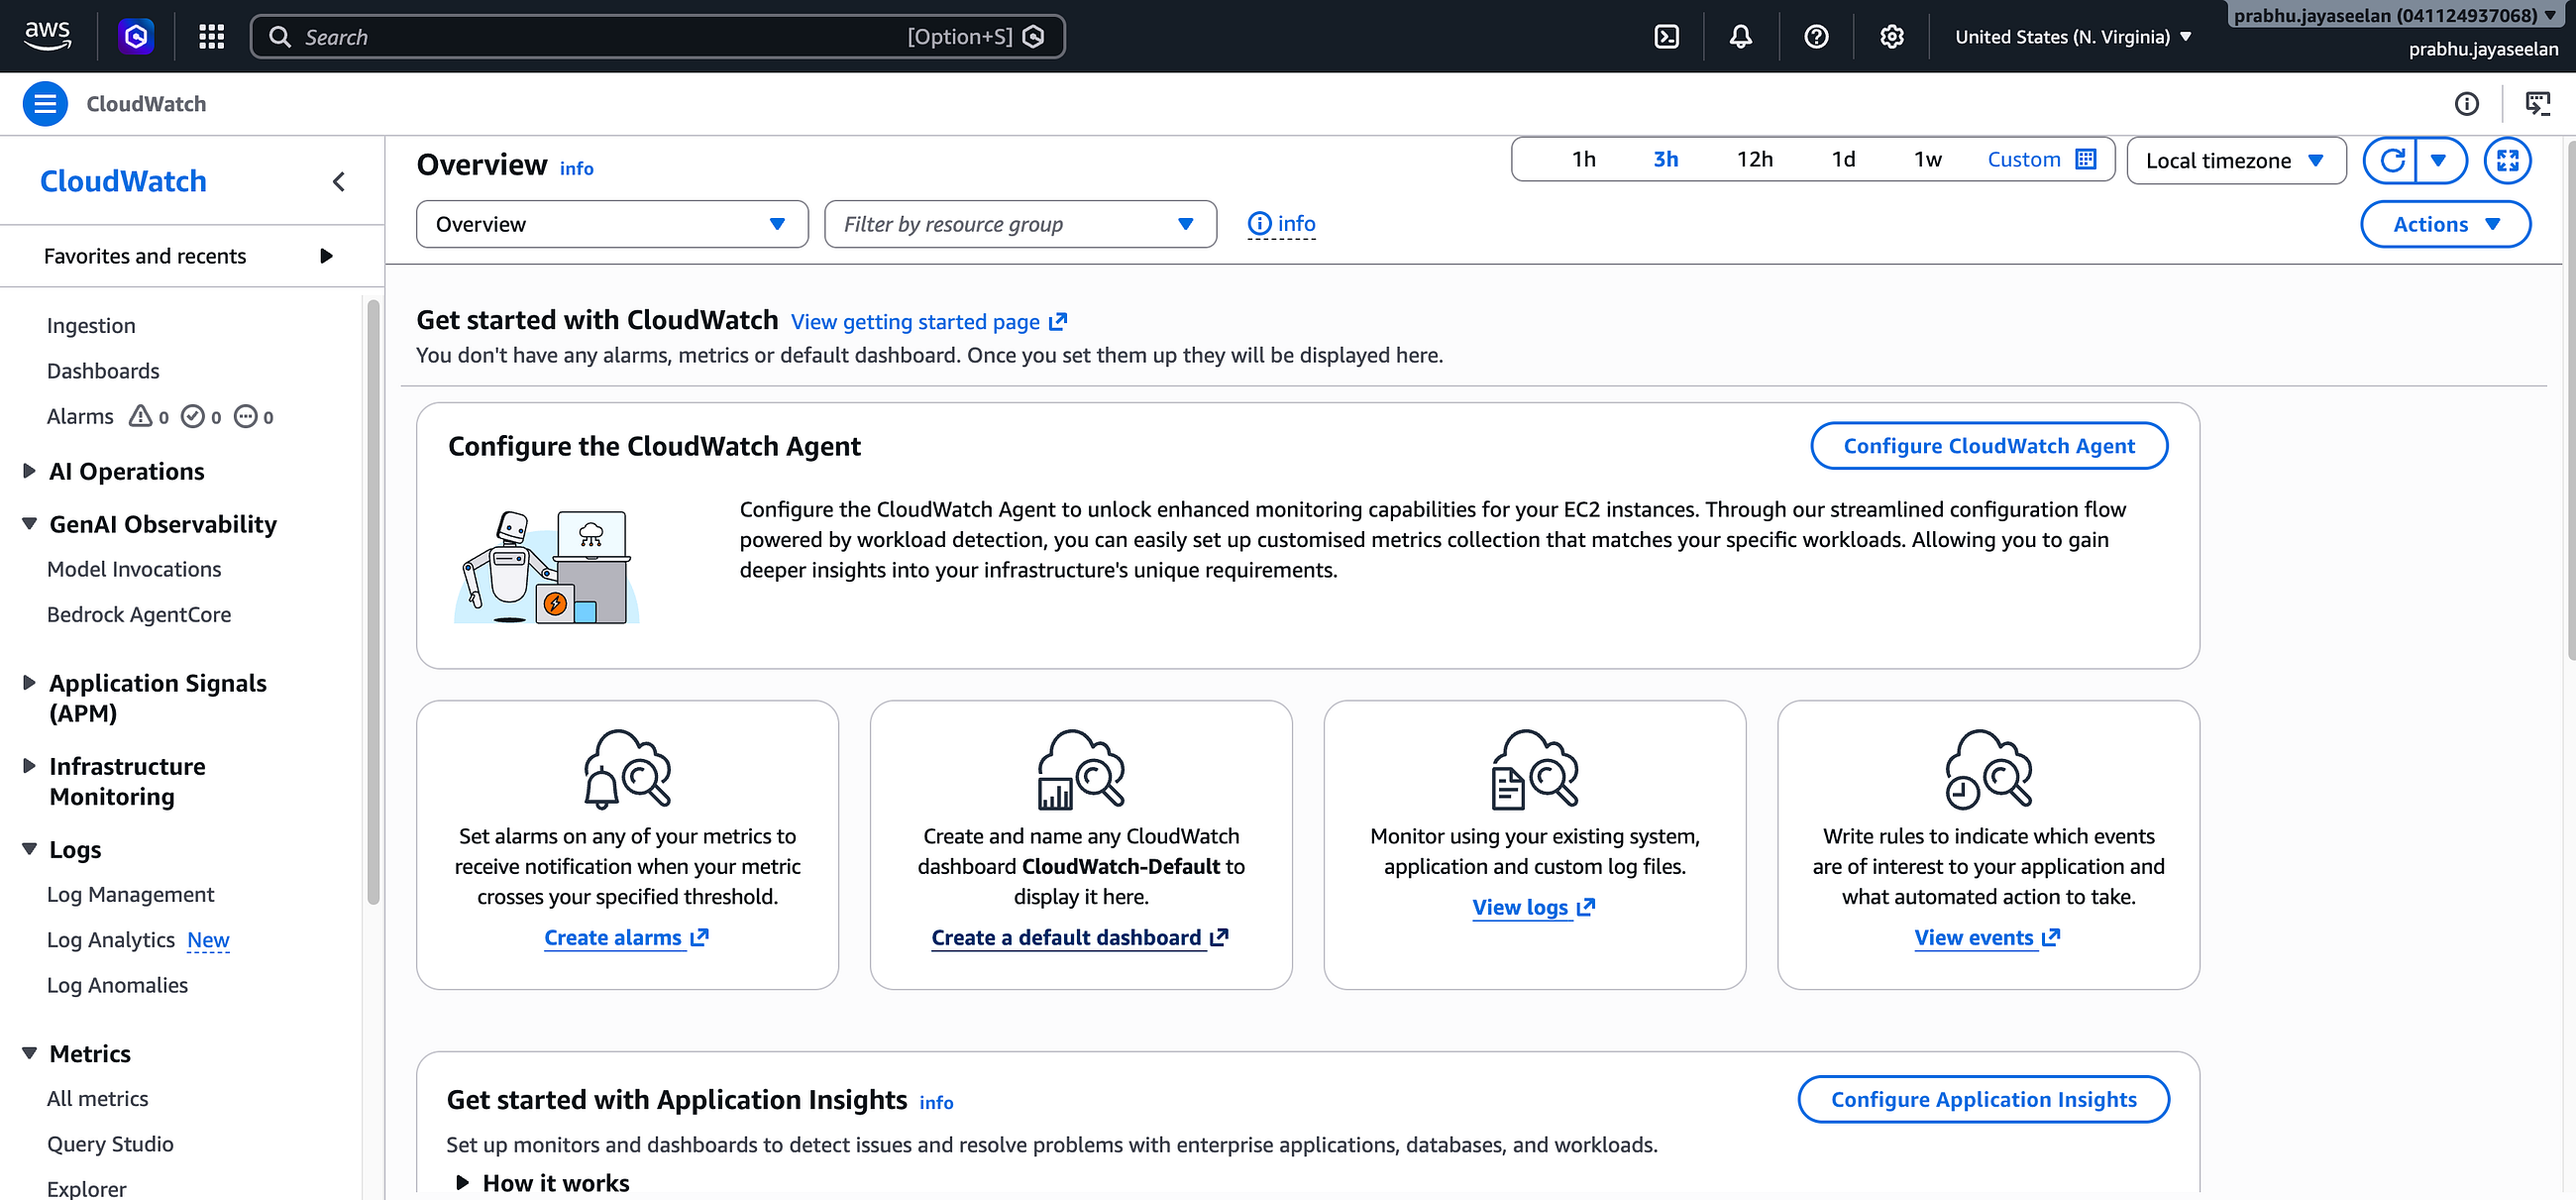
Task: Expand Application Signals (APM) section
Action: [x=29, y=682]
